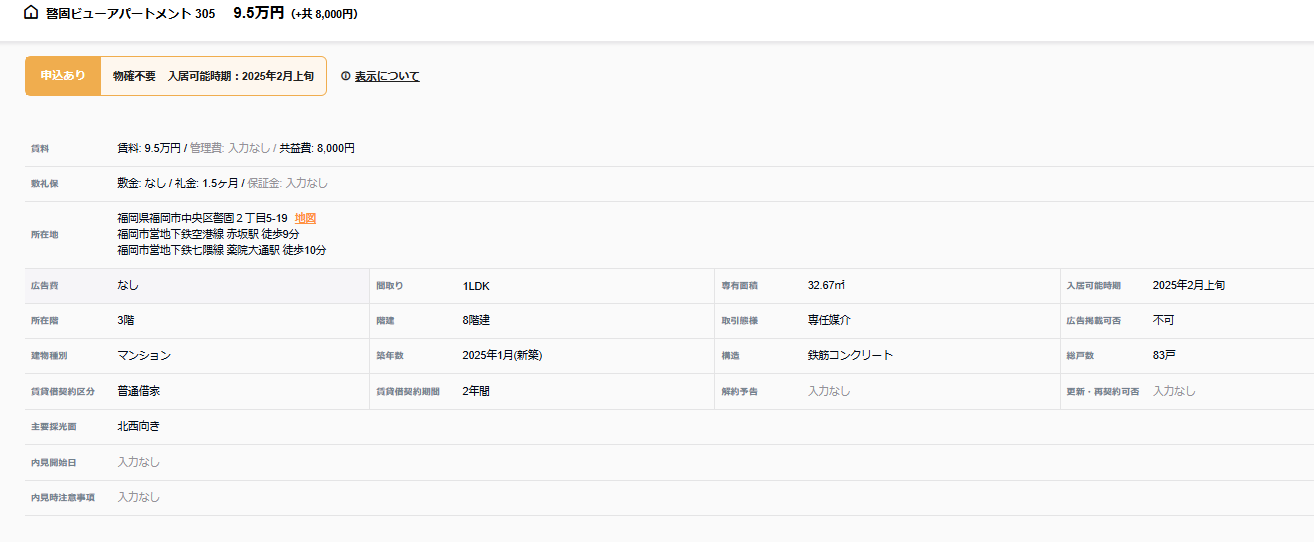Click the 更新・再契約可否 label
The height and width of the screenshot is (542, 1314).
coord(1103,392)
